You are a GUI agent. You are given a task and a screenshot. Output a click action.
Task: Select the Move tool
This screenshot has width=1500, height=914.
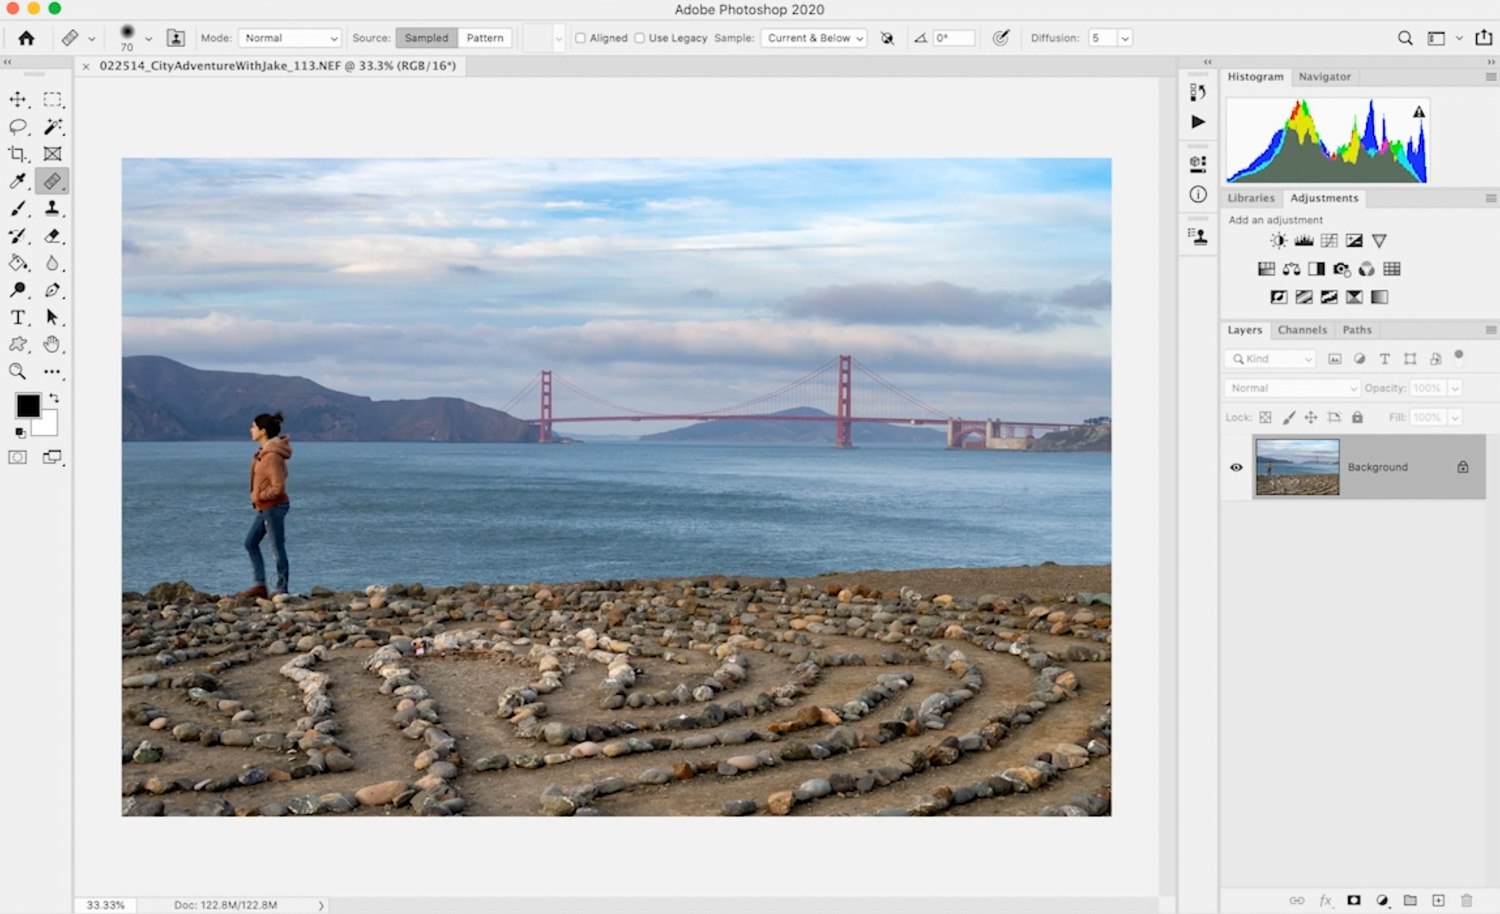pos(18,99)
